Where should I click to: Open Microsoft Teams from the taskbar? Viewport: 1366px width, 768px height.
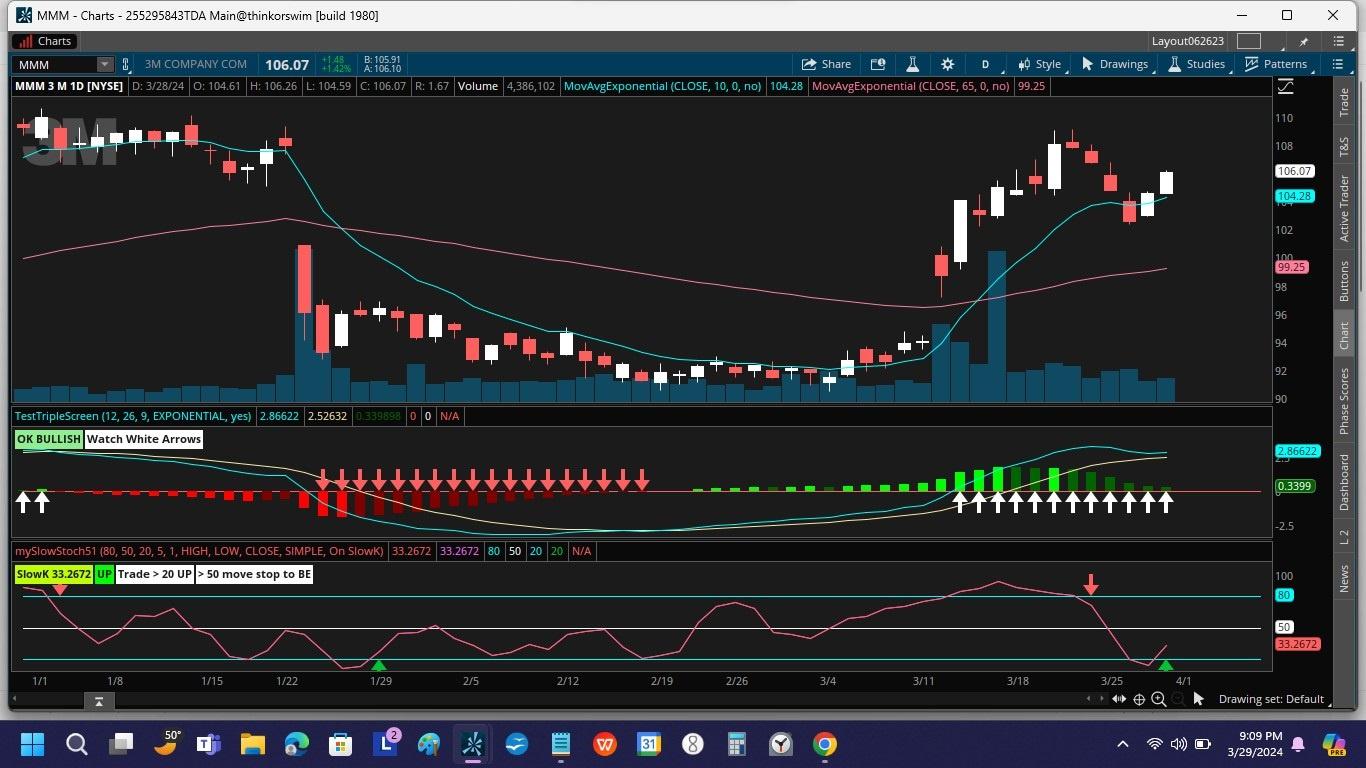point(208,744)
